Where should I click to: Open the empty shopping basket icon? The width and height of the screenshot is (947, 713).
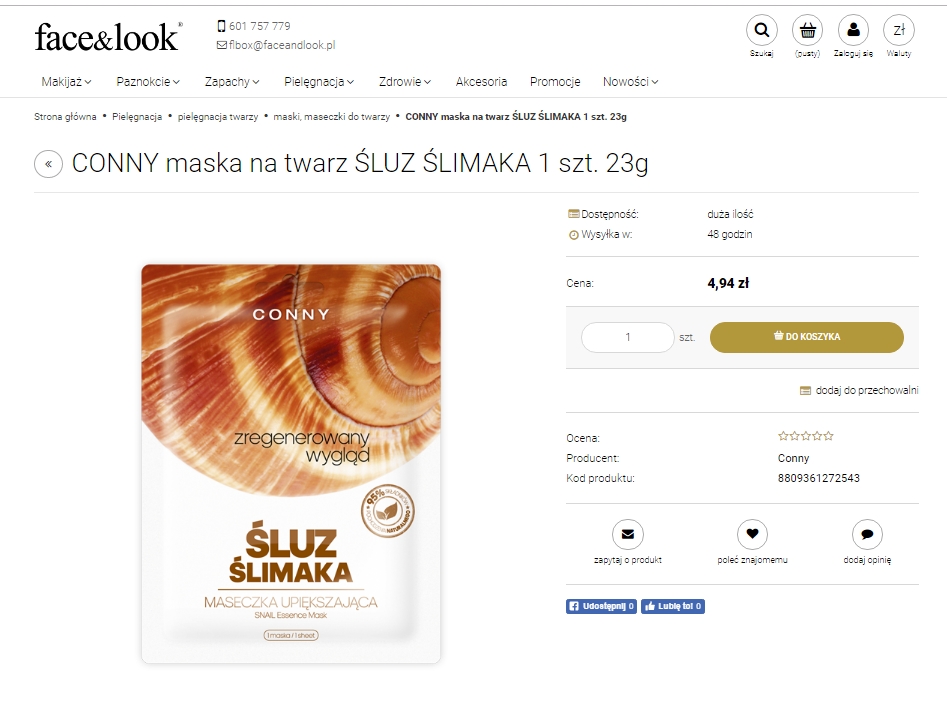click(x=807, y=30)
